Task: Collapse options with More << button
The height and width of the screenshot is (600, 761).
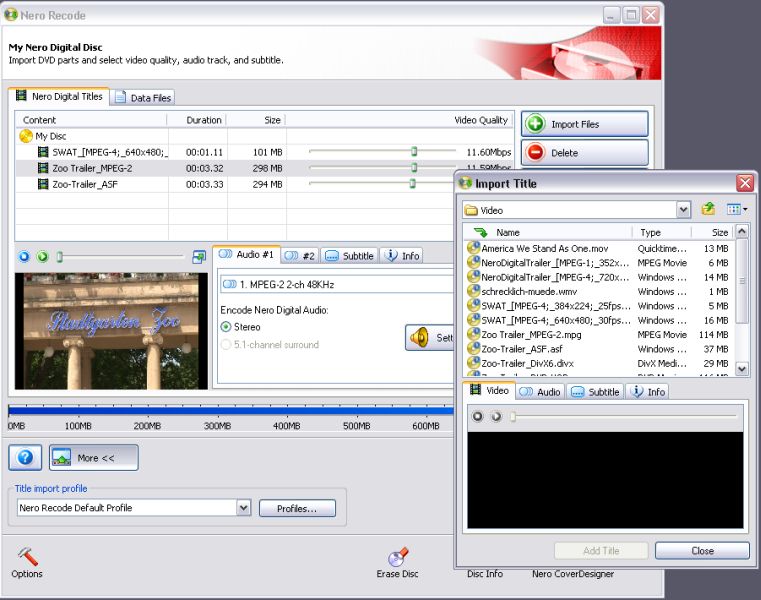Action: coord(94,458)
